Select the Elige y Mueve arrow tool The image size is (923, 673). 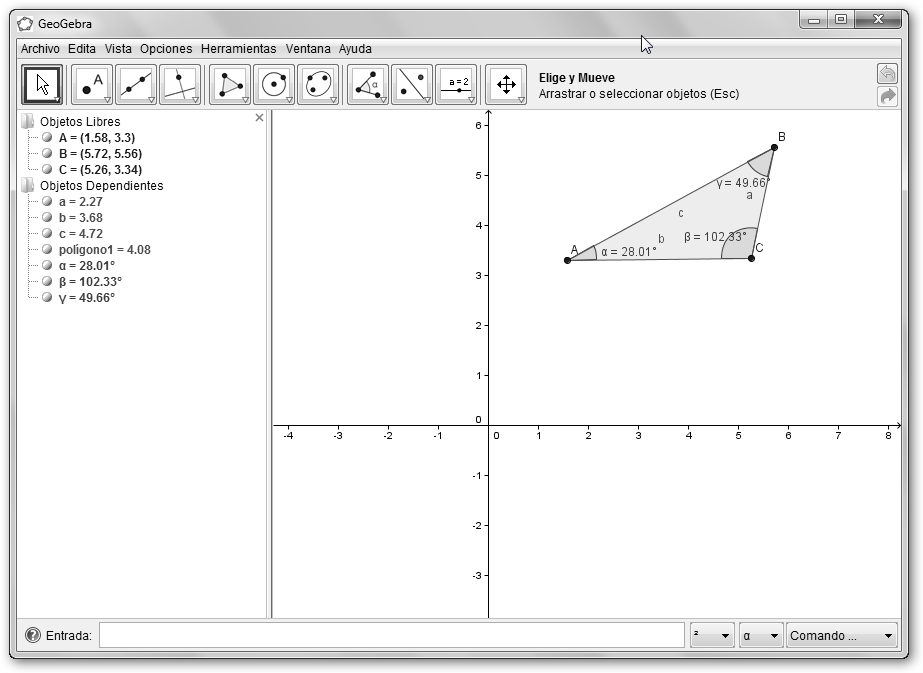[42, 85]
